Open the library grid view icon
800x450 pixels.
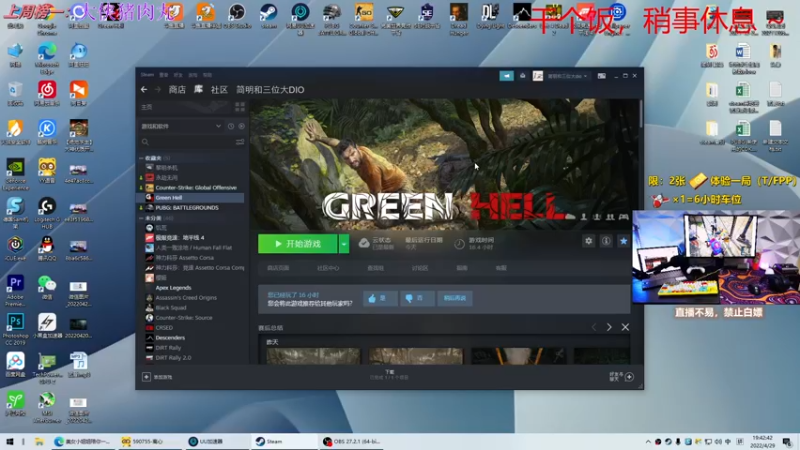[239, 107]
